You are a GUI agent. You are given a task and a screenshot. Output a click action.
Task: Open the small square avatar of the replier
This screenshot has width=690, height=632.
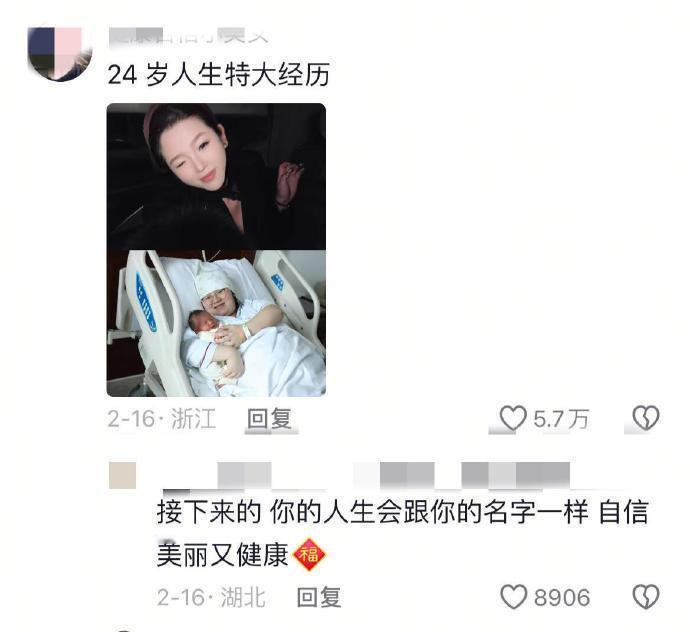122,475
